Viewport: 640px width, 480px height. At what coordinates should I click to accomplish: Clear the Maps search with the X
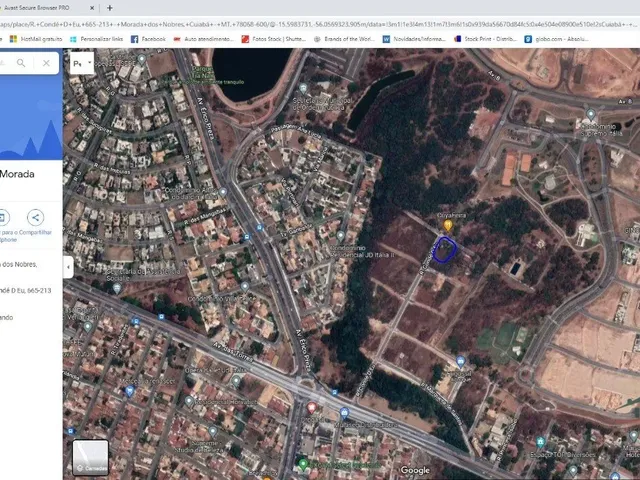click(46, 63)
